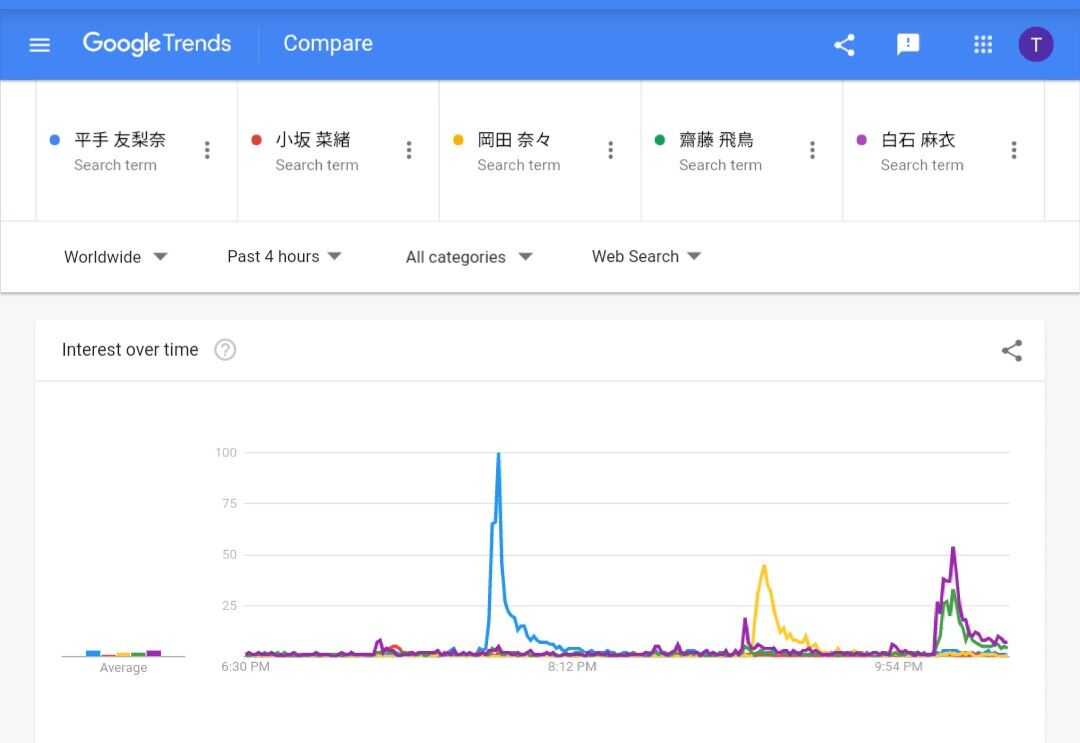Open more options for 平手 友梨奈
1080x743 pixels.
tap(207, 150)
